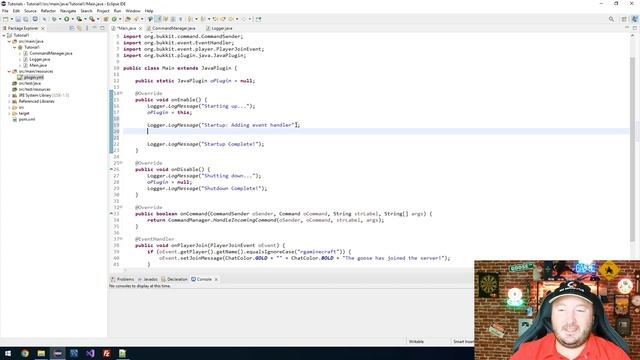Viewport: 640px width, 360px height.
Task: Open the Run menu
Action: click(117, 11)
